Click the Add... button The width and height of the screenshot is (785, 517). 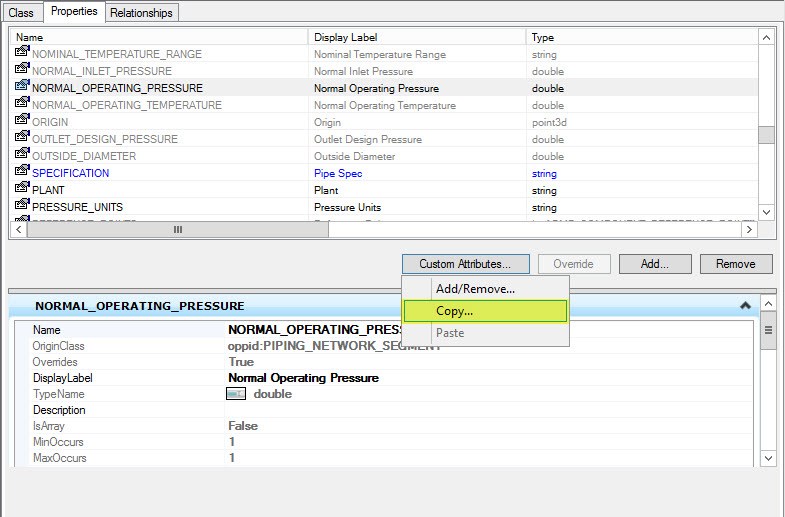tap(654, 264)
